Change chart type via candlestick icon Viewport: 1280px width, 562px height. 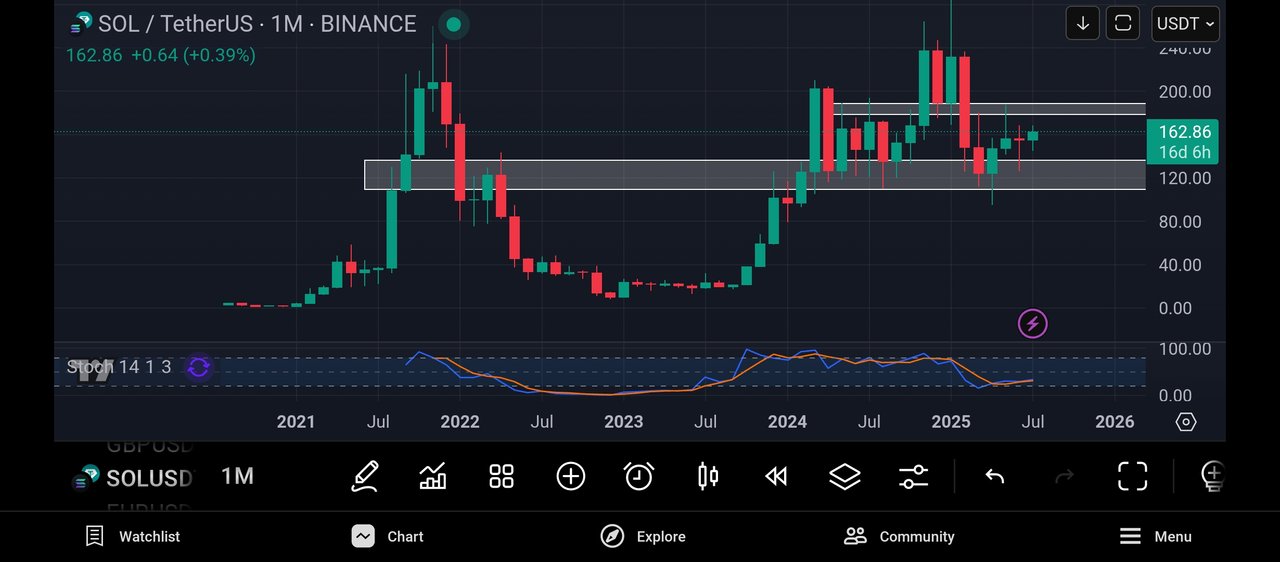[708, 476]
